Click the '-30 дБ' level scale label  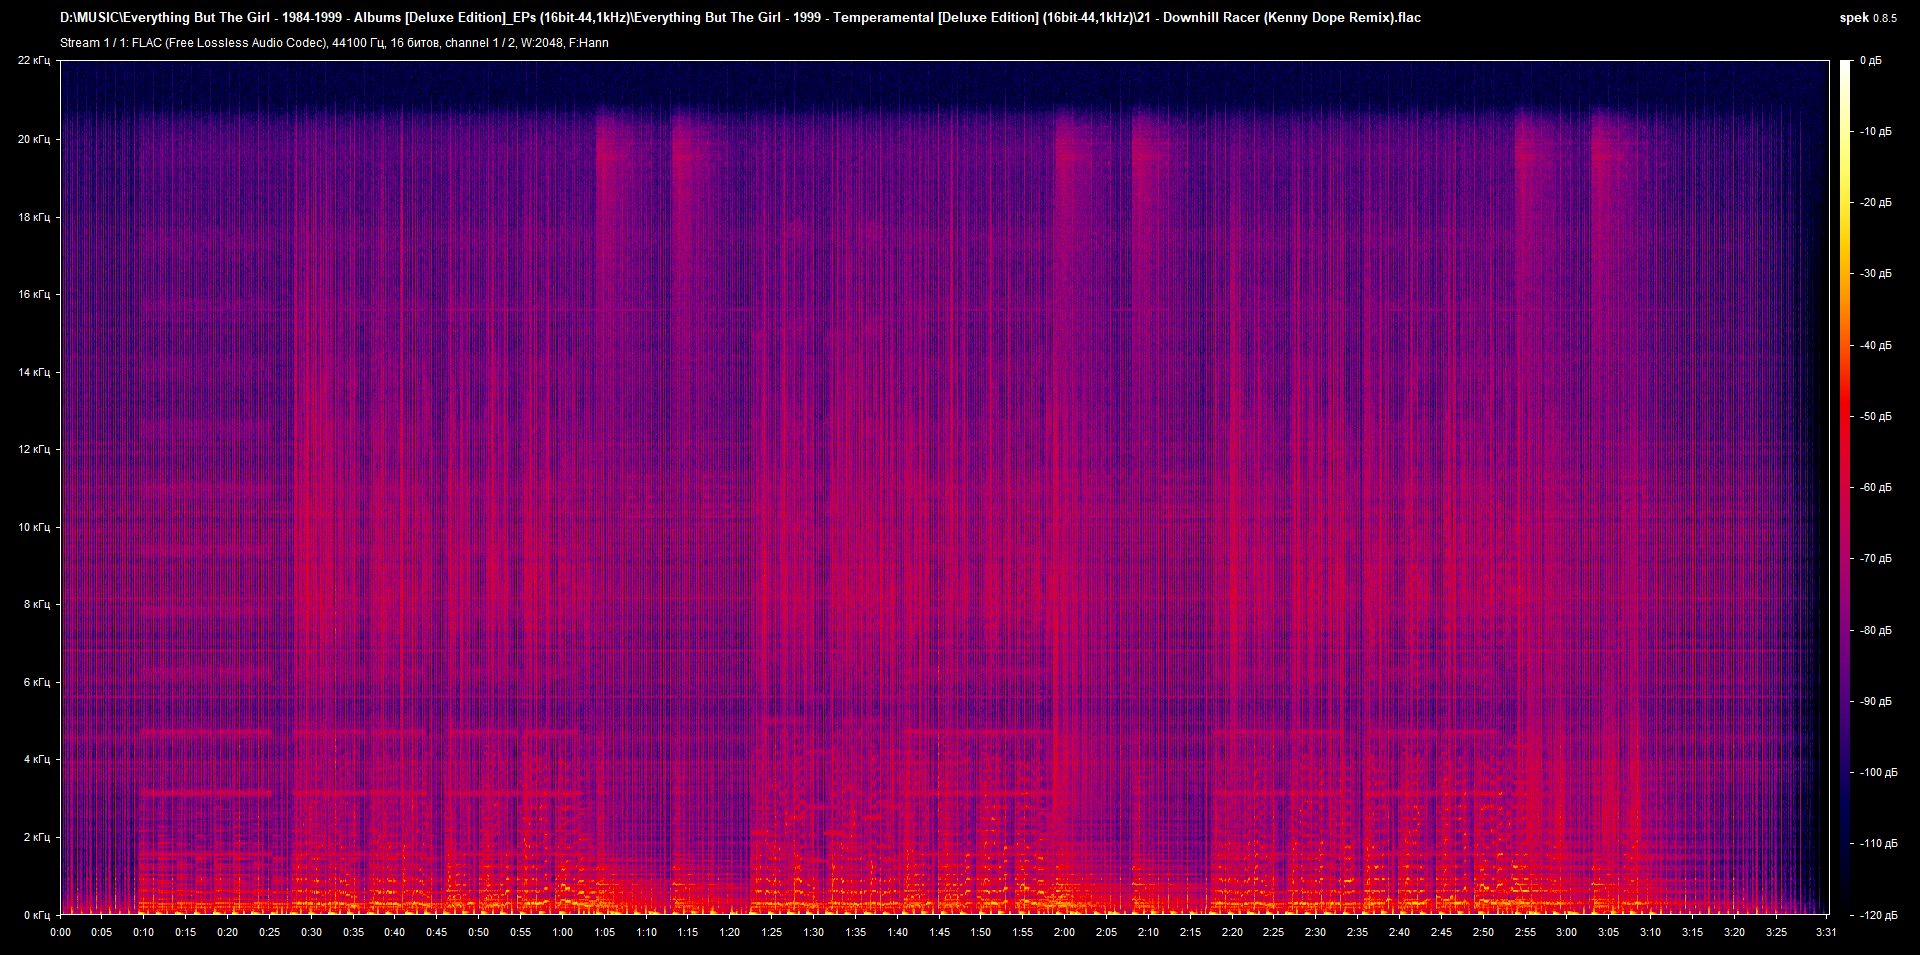tap(1875, 273)
